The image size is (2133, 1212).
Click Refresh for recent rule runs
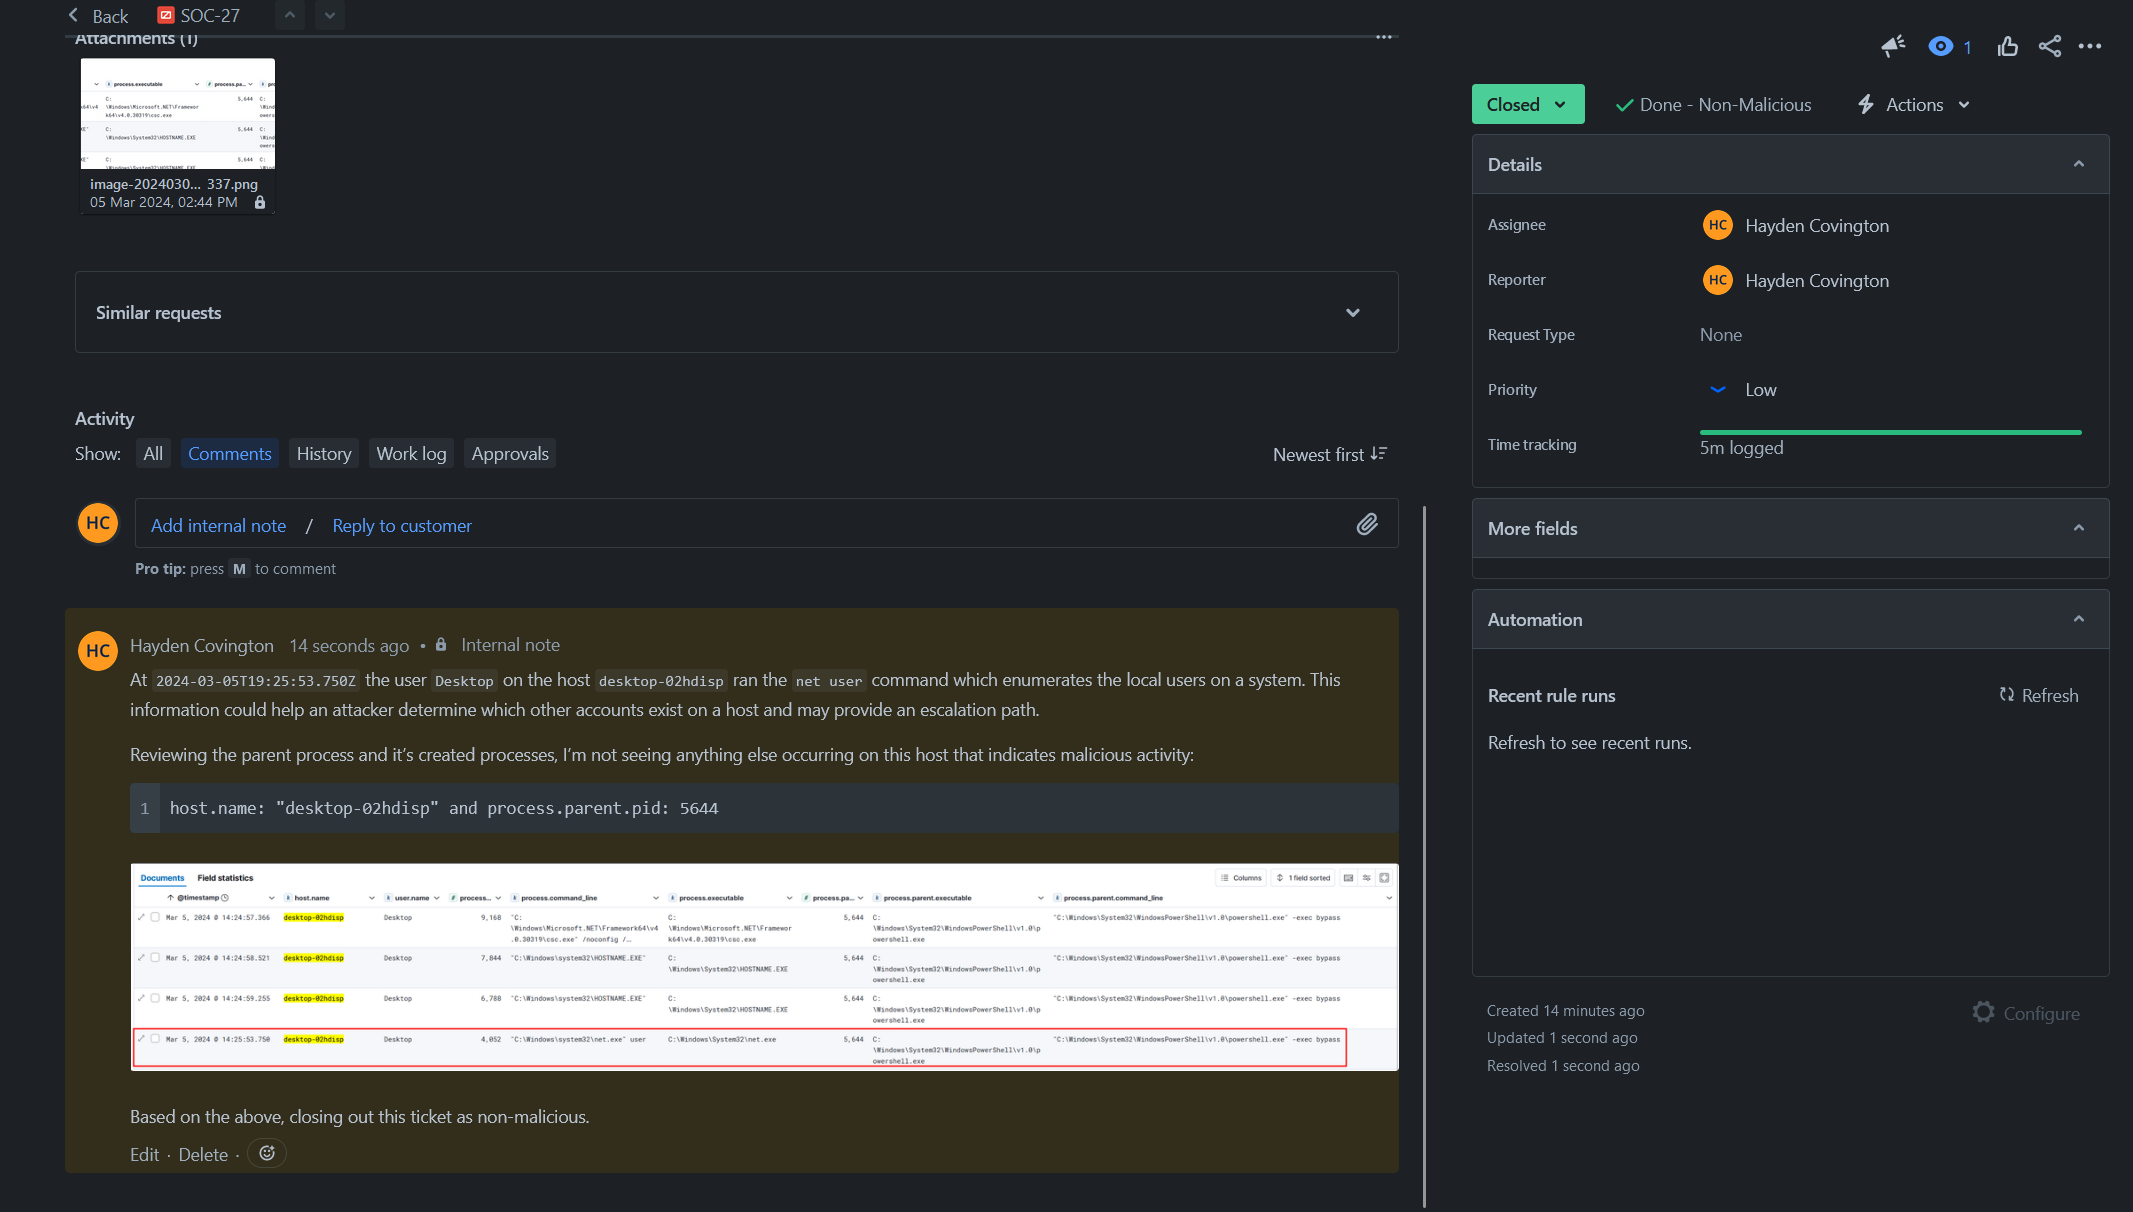click(2038, 695)
